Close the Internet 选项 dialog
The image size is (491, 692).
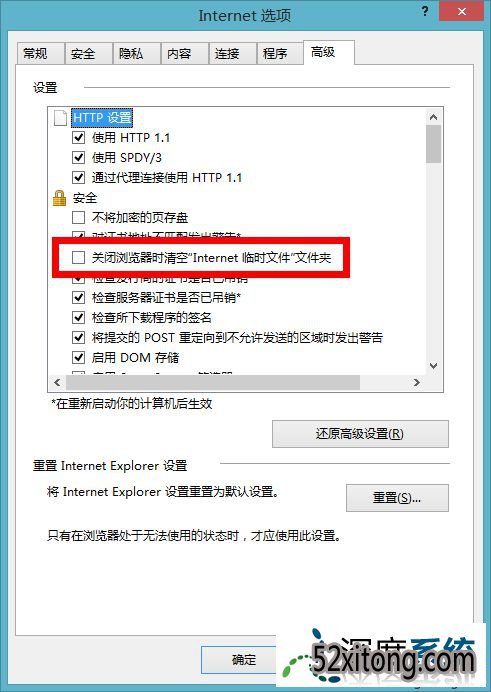(x=461, y=11)
